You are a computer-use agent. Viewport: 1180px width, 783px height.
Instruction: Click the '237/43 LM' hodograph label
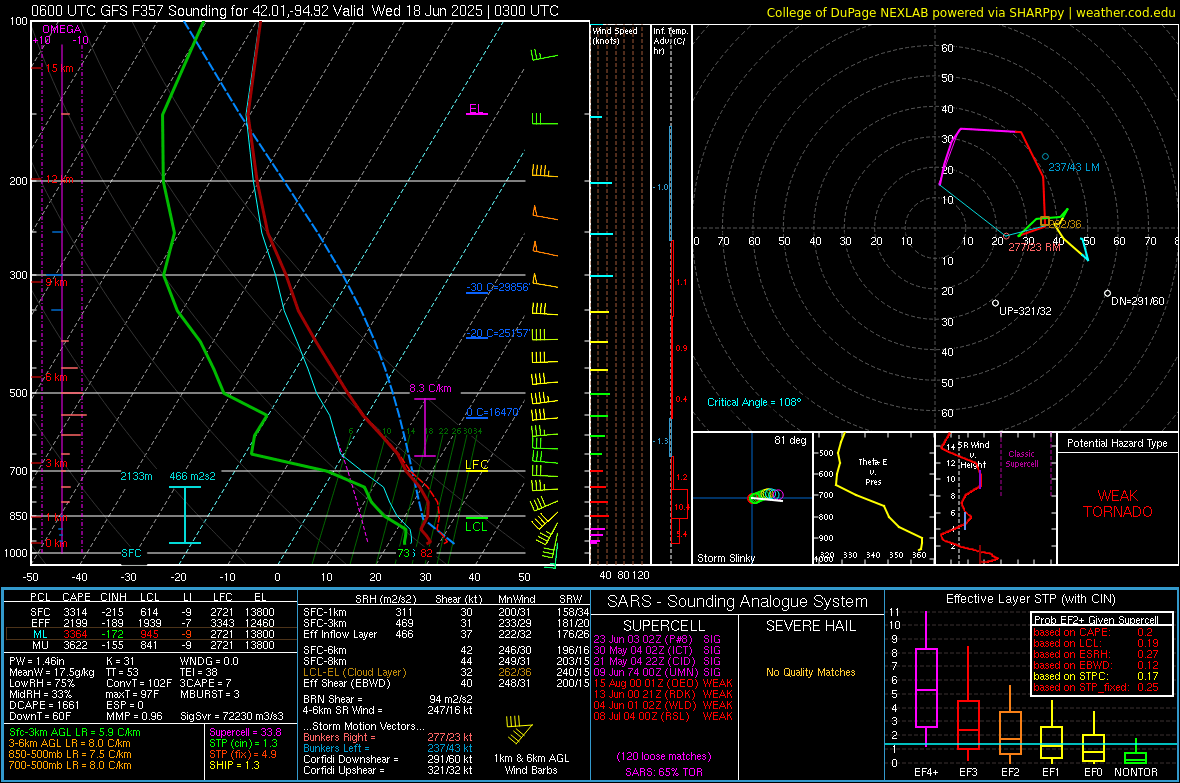1074,167
